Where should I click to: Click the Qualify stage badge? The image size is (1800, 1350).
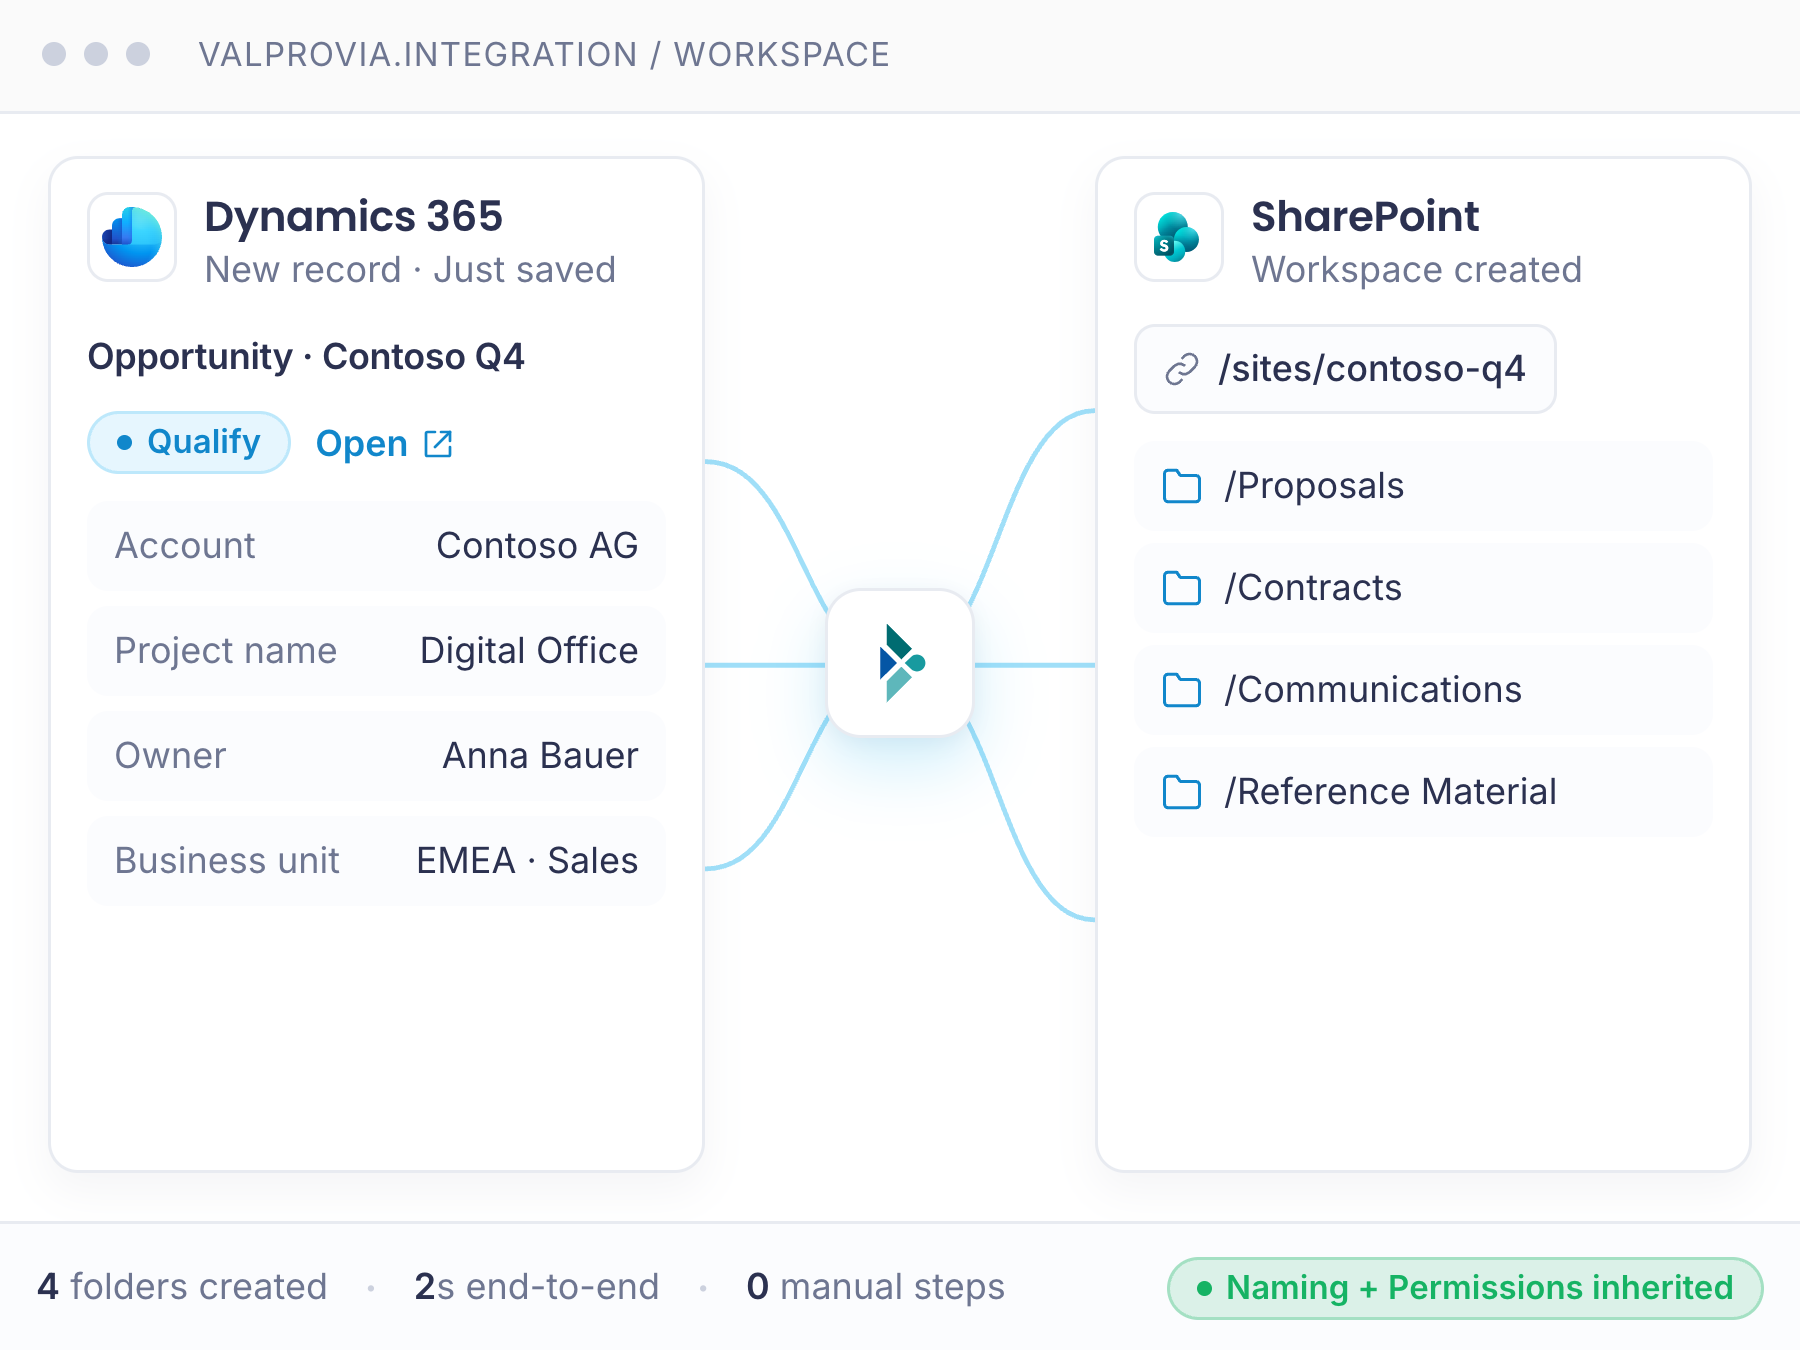189,442
